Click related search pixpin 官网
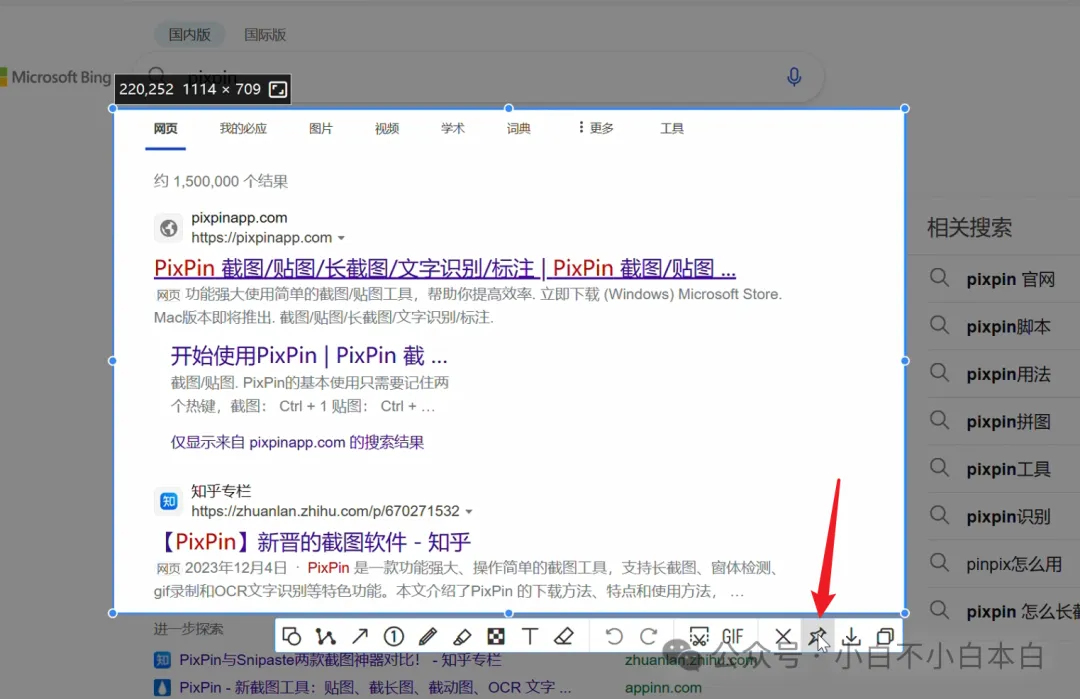The width and height of the screenshot is (1080, 699). pos(1010,279)
